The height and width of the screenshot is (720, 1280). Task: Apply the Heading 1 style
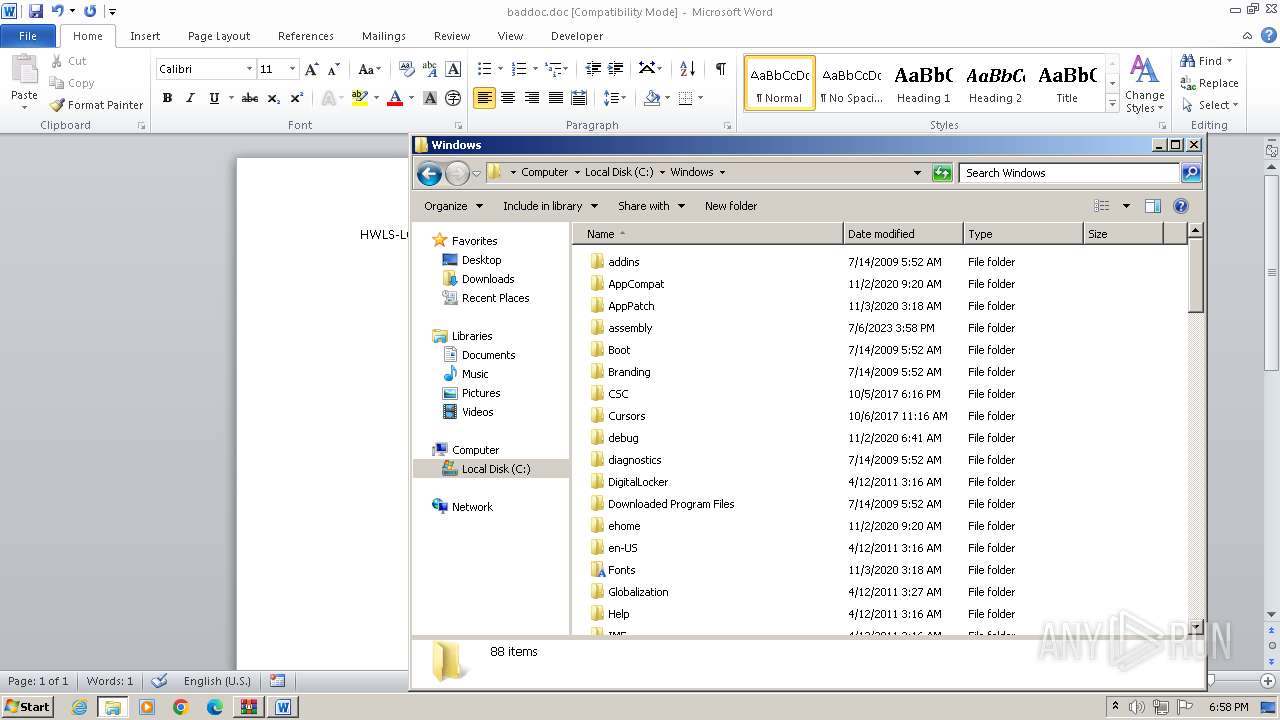[924, 84]
